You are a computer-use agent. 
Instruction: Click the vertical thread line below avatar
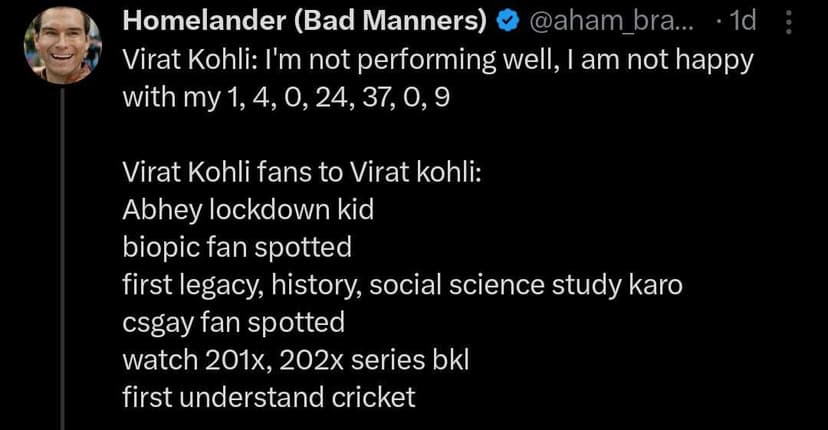coord(63,250)
